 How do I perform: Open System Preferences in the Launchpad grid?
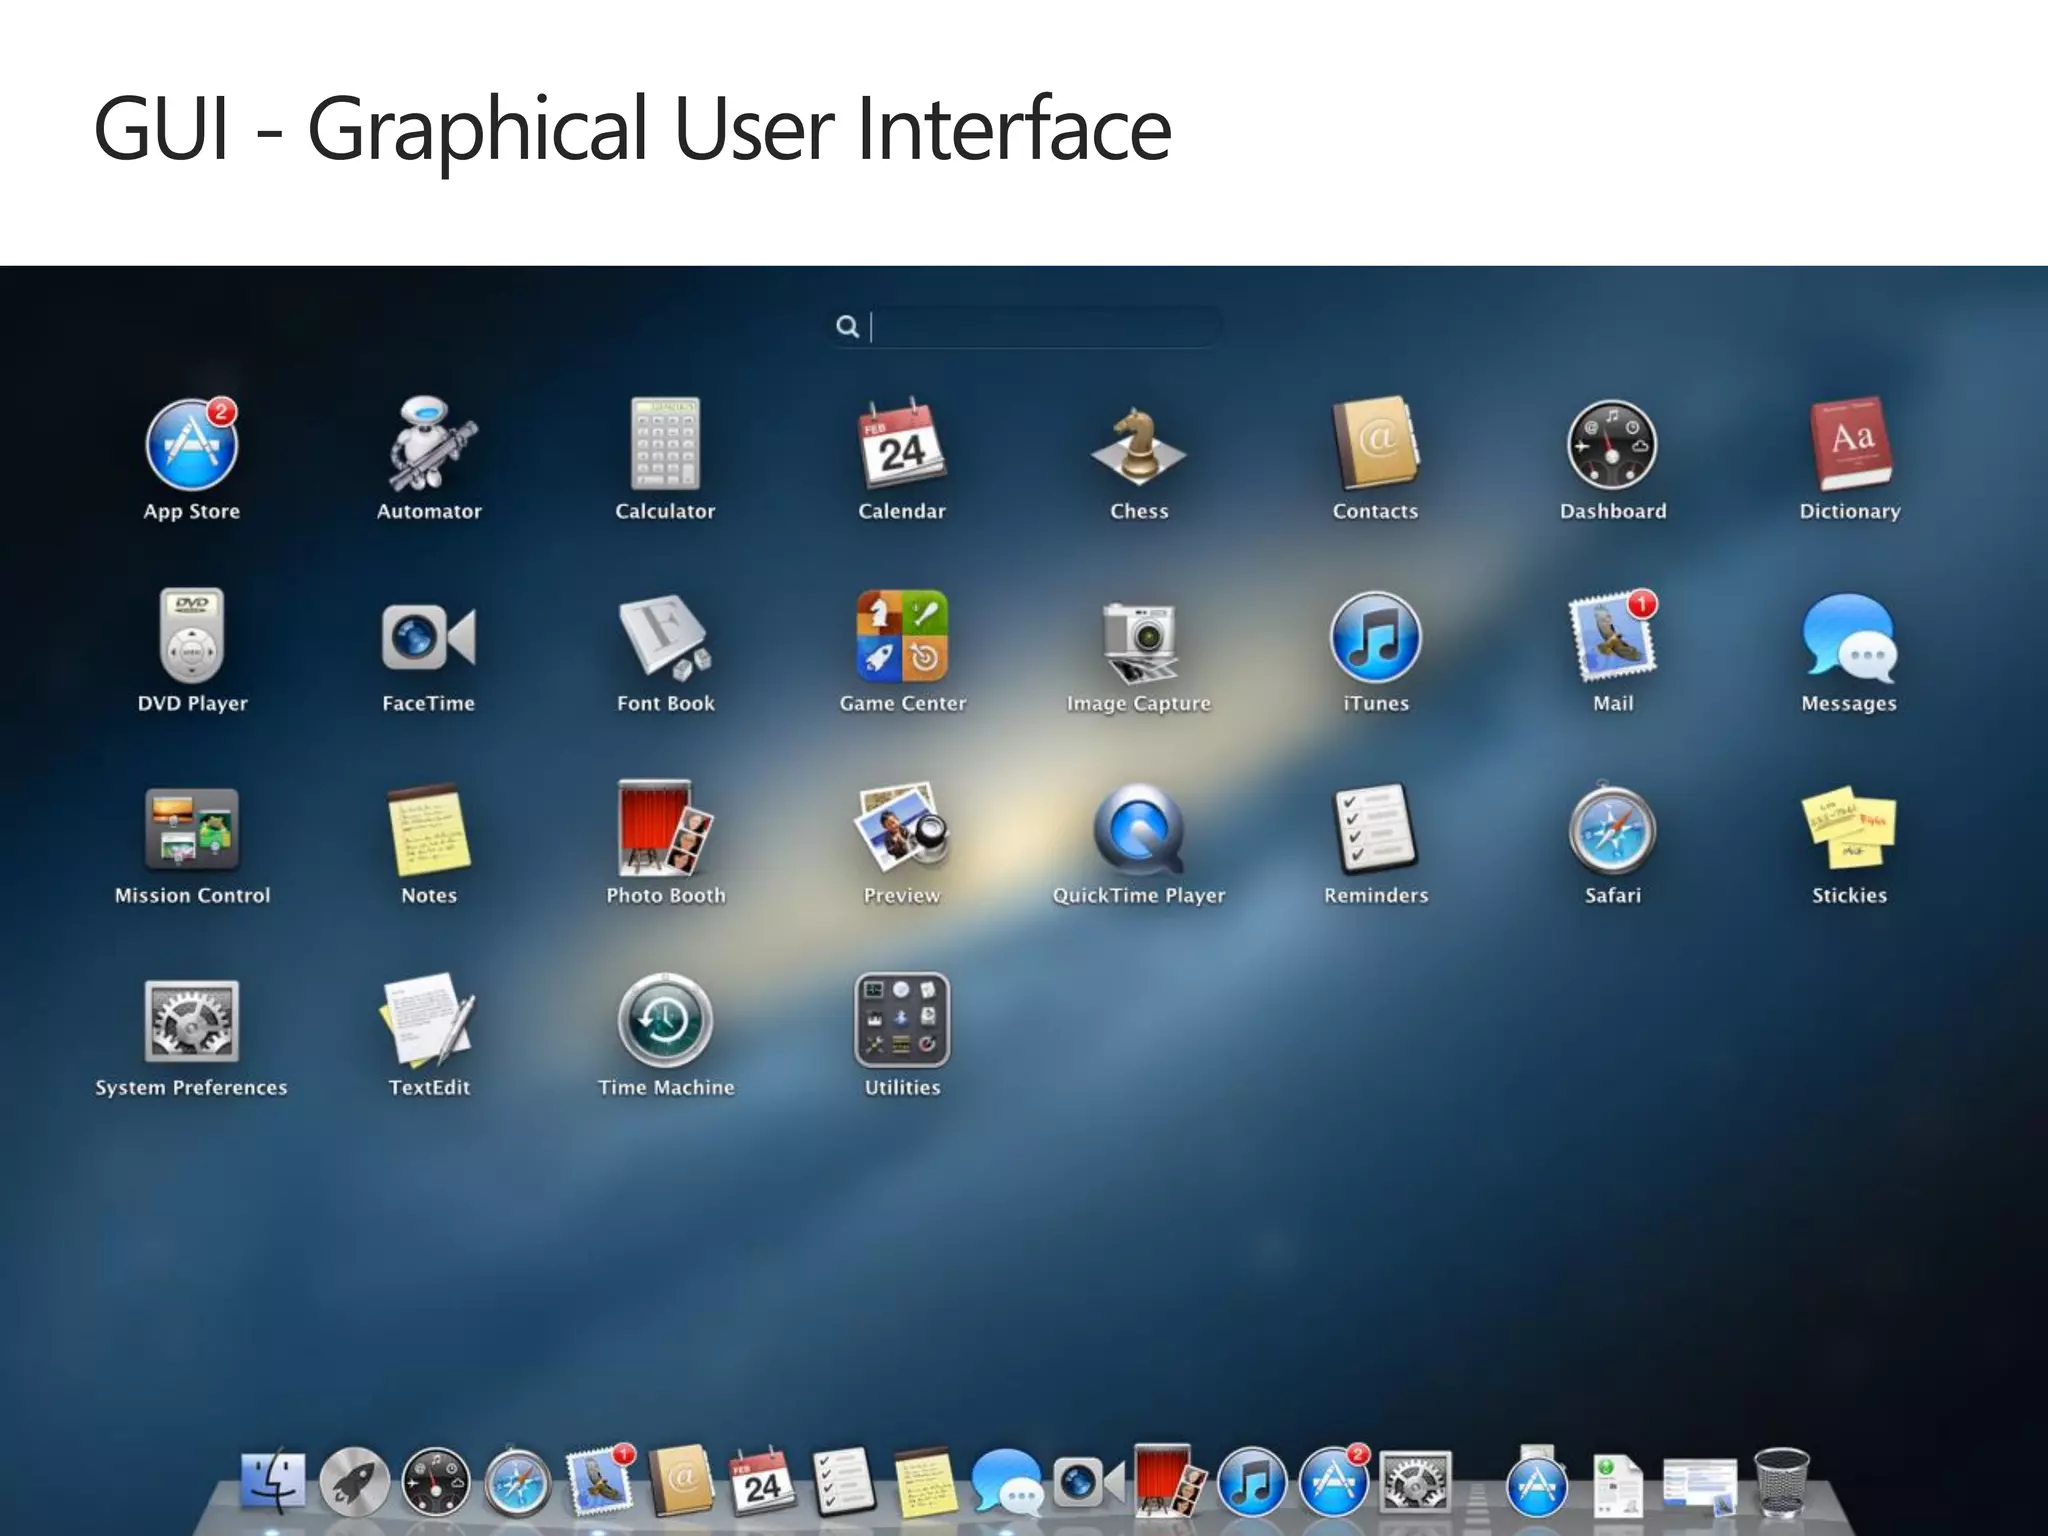(192, 1021)
